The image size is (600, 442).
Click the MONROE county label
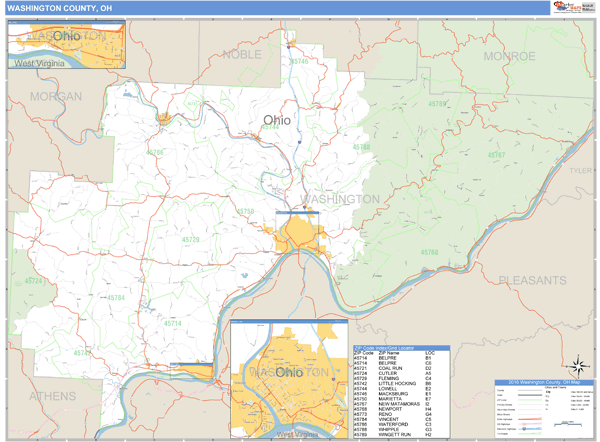pos(509,57)
